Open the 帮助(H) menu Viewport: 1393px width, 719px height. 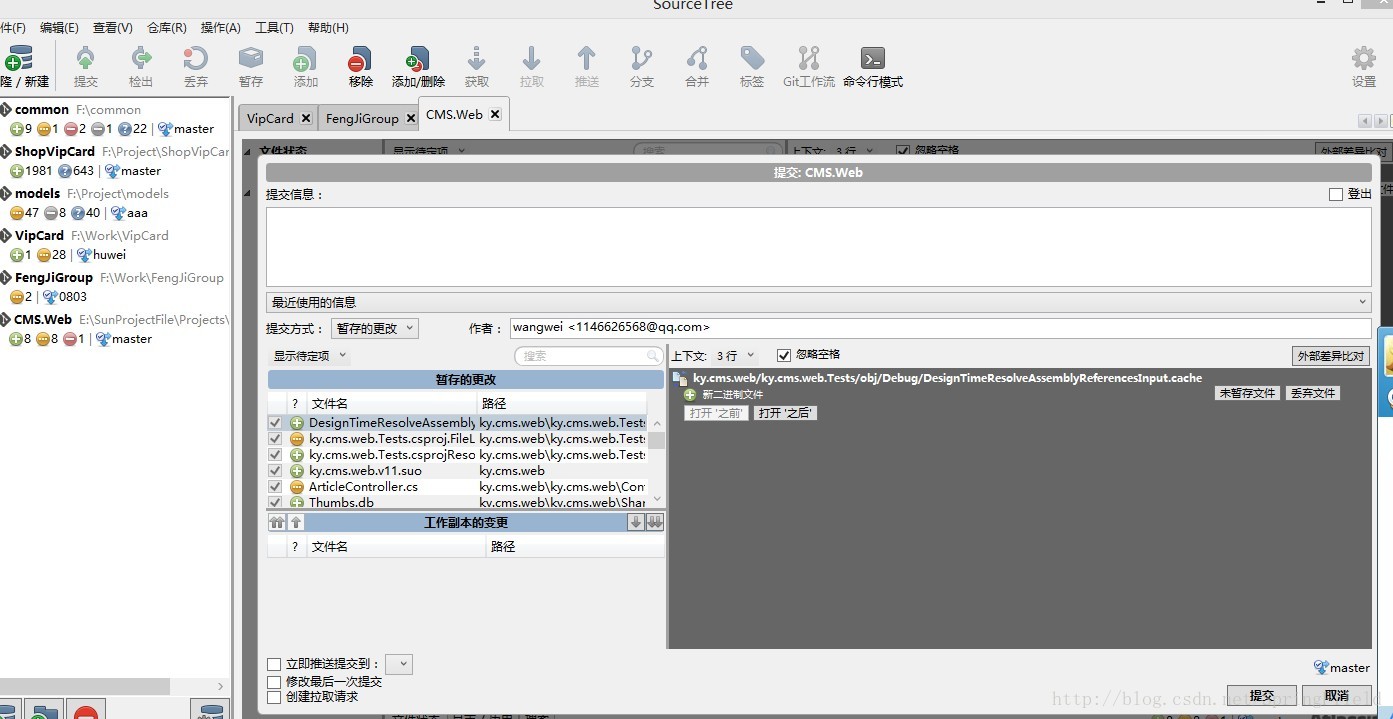(x=328, y=28)
